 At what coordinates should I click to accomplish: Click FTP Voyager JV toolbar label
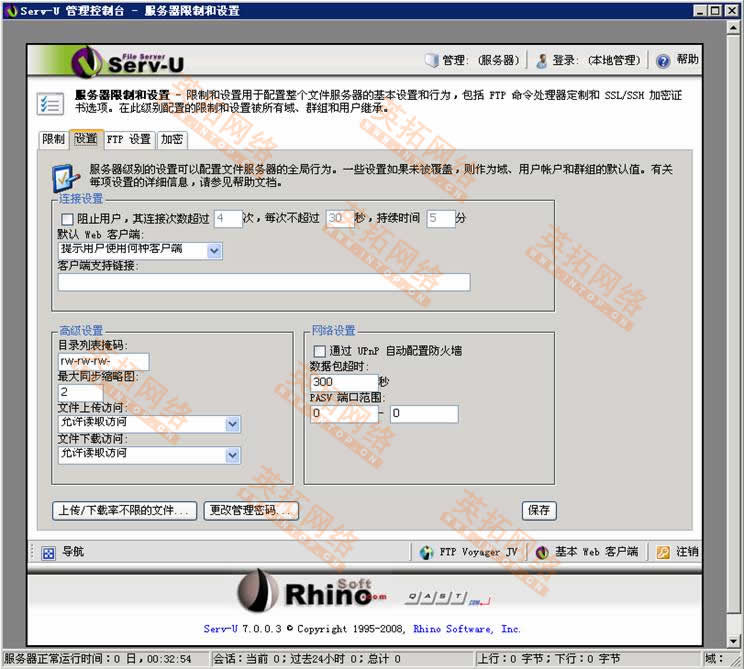coord(478,552)
